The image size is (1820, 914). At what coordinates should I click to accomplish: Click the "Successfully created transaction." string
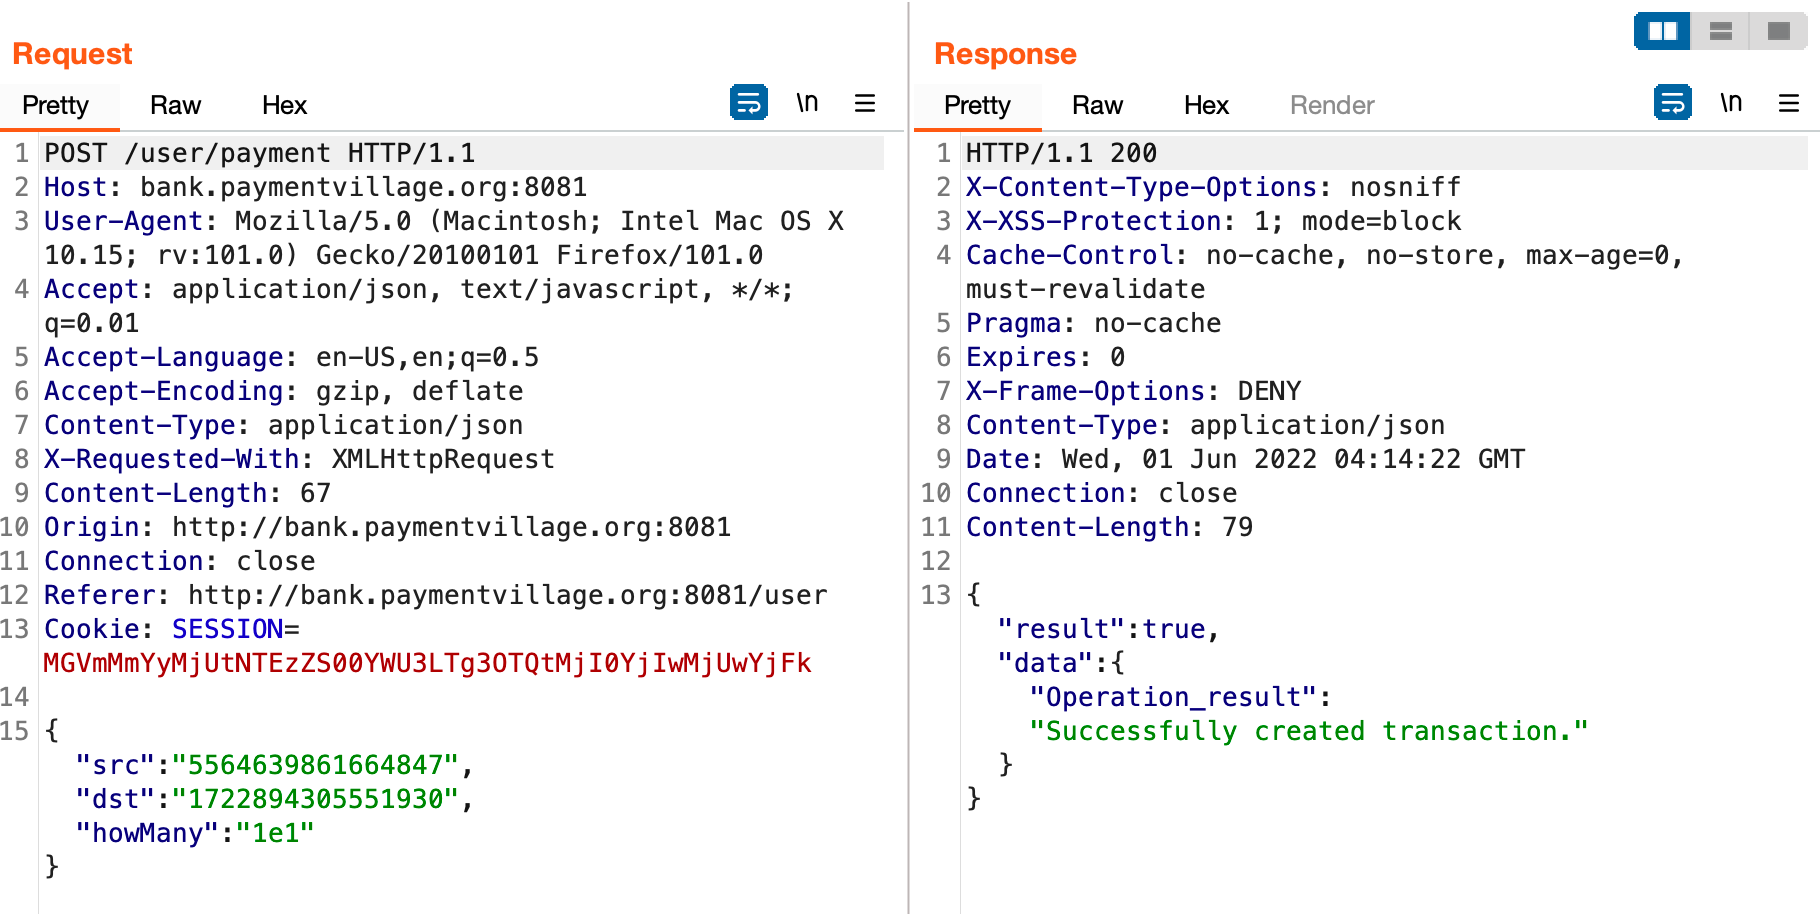(x=1309, y=731)
